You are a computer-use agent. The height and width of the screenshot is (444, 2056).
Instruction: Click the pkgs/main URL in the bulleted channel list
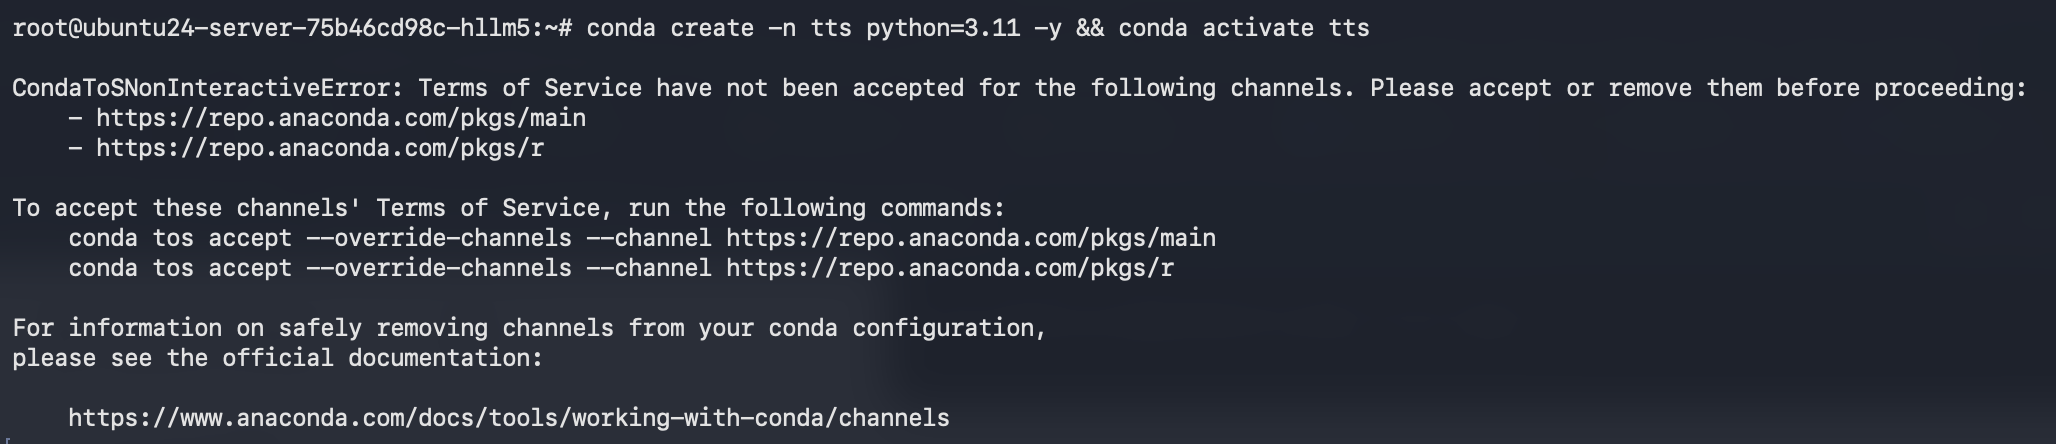(340, 118)
